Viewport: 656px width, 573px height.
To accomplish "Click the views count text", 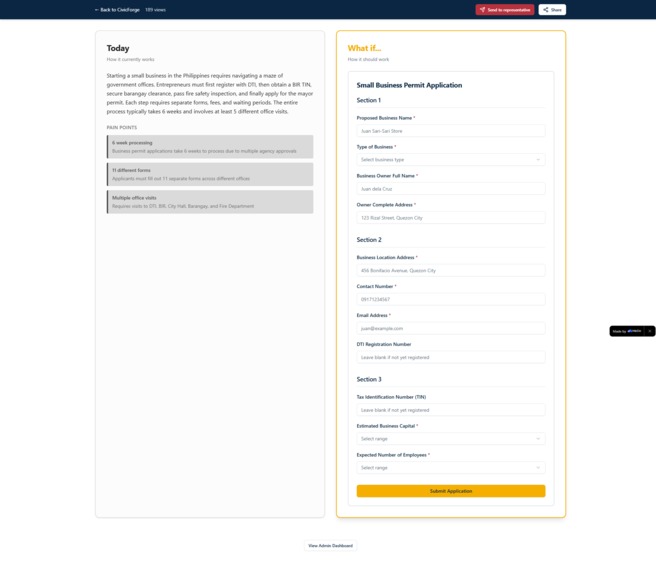I will 155,10.
